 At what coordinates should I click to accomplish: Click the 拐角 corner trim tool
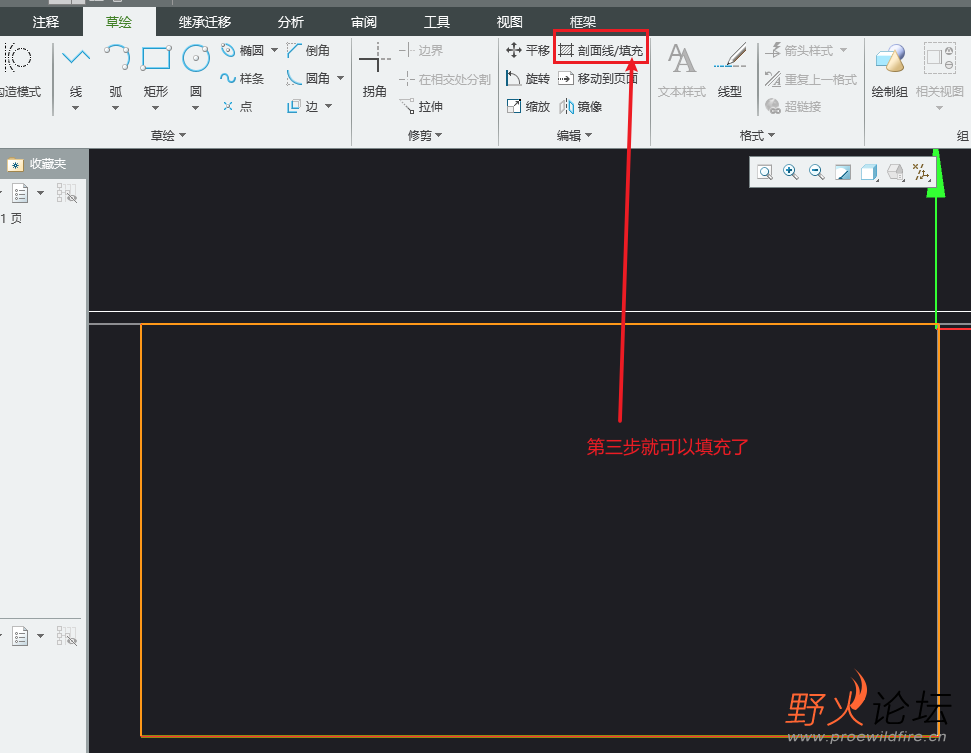pyautogui.click(x=375, y=70)
